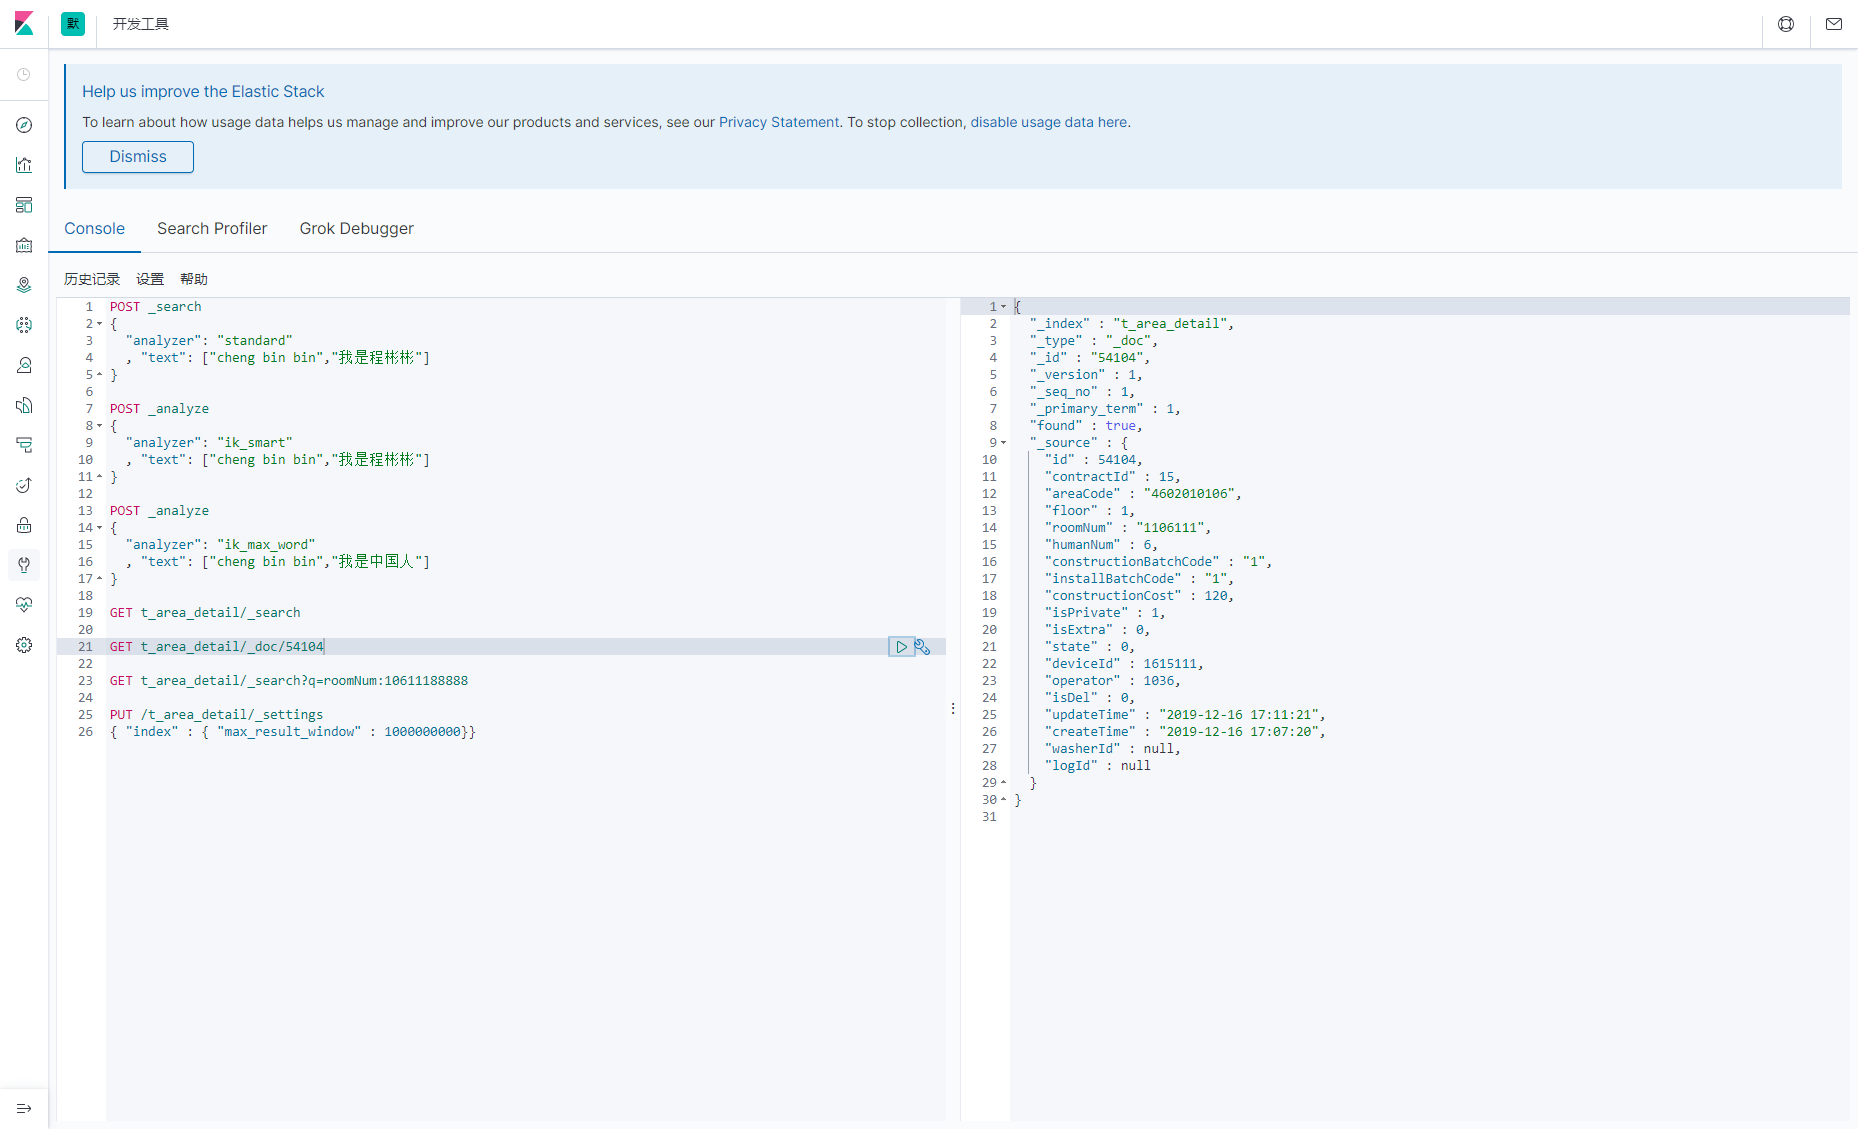
Task: Open Dashboard icon in sidebar
Action: (x=24, y=205)
